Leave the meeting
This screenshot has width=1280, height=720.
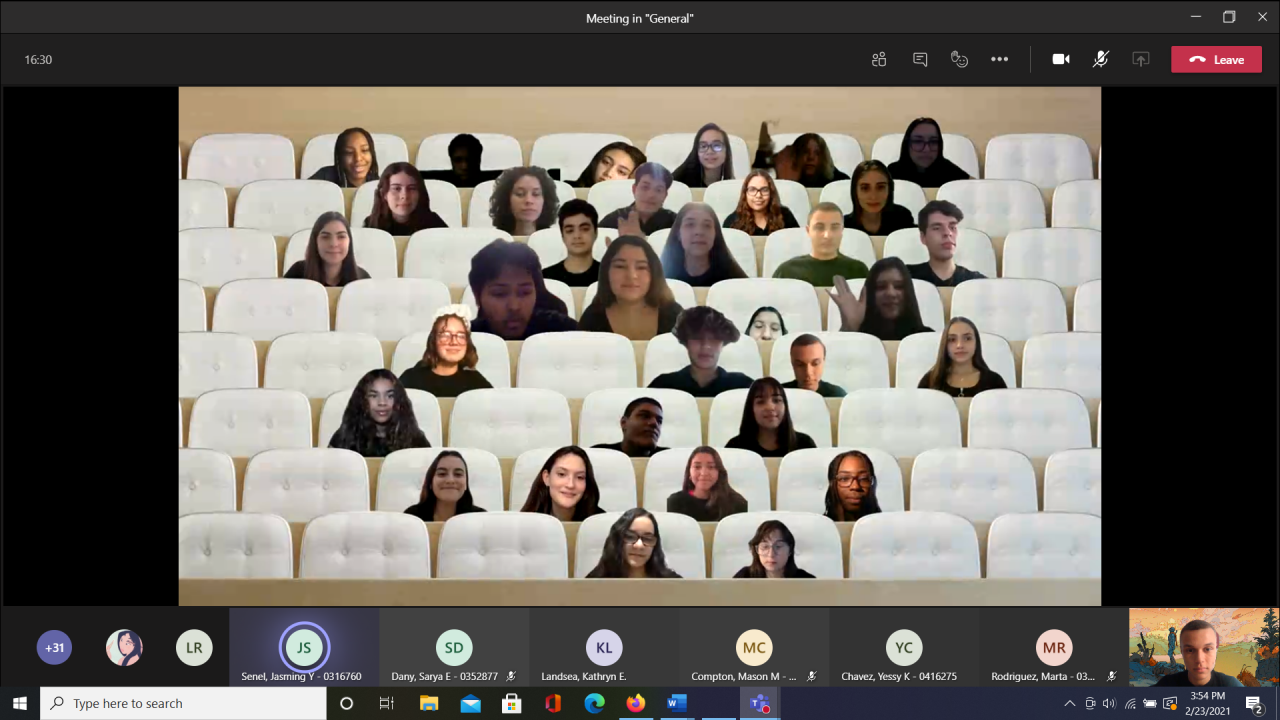pos(1216,60)
